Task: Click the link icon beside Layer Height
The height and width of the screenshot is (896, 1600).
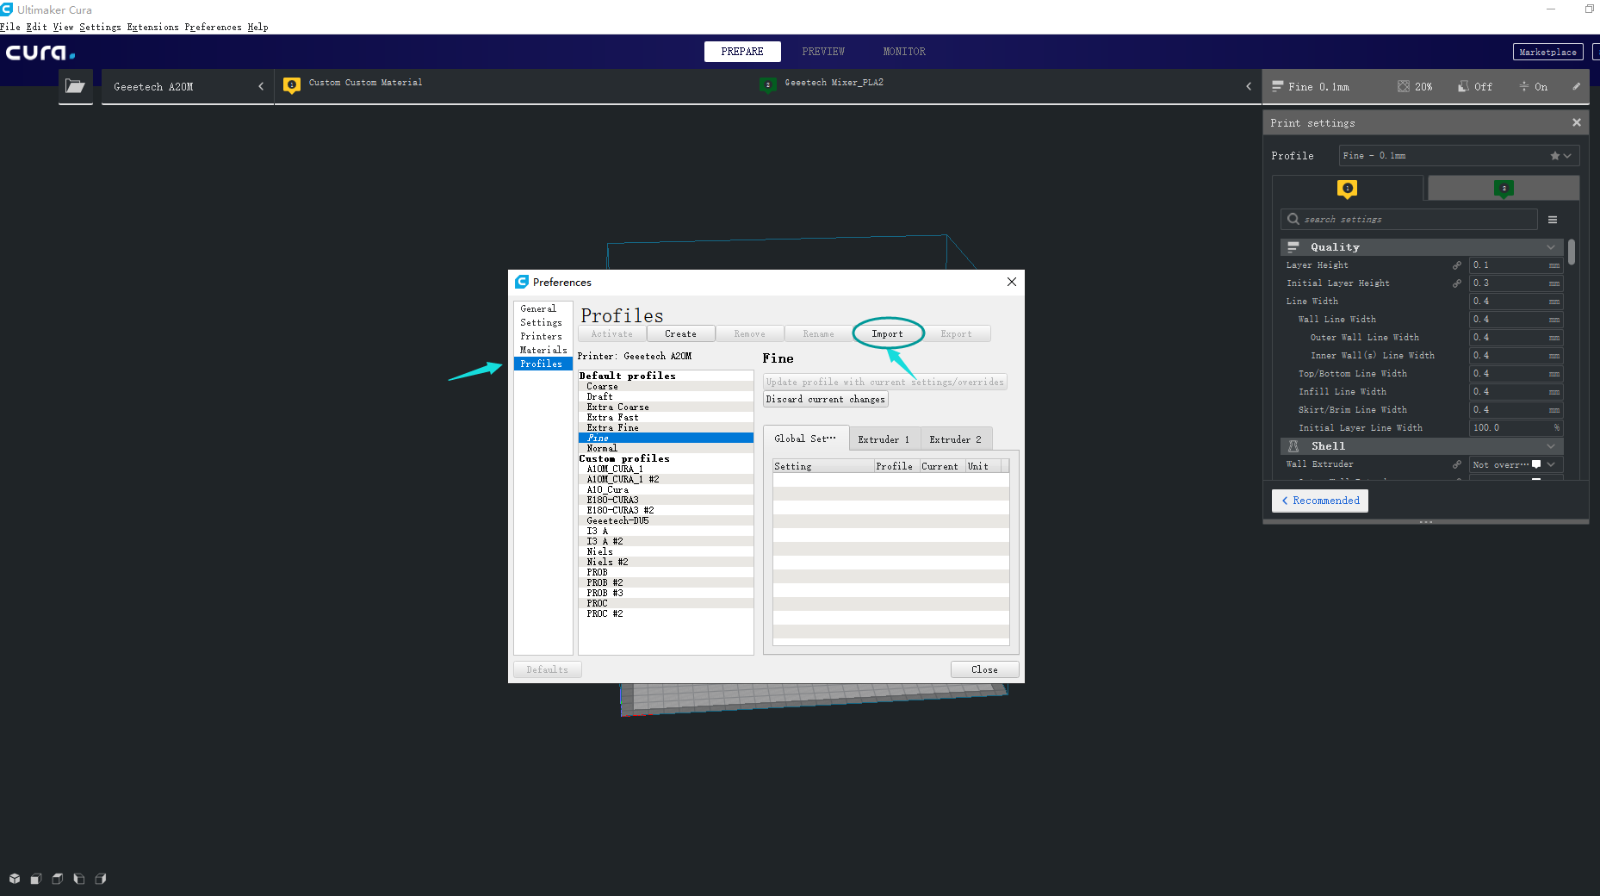Action: point(1456,266)
